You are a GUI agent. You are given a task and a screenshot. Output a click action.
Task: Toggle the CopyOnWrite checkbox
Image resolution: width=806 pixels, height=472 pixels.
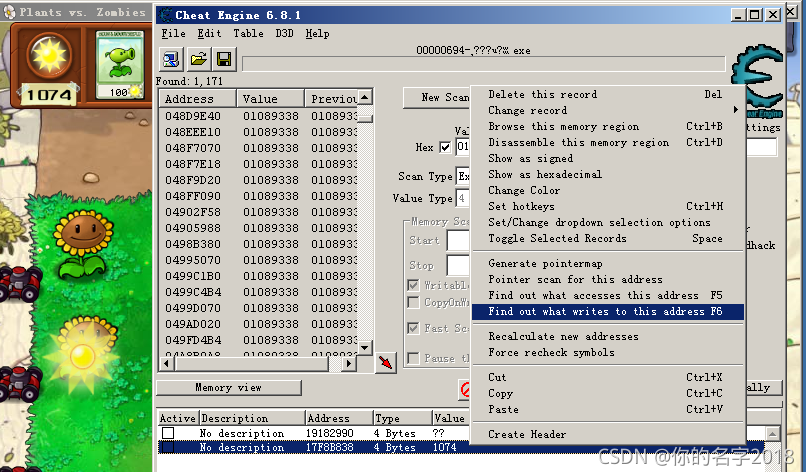(x=414, y=302)
